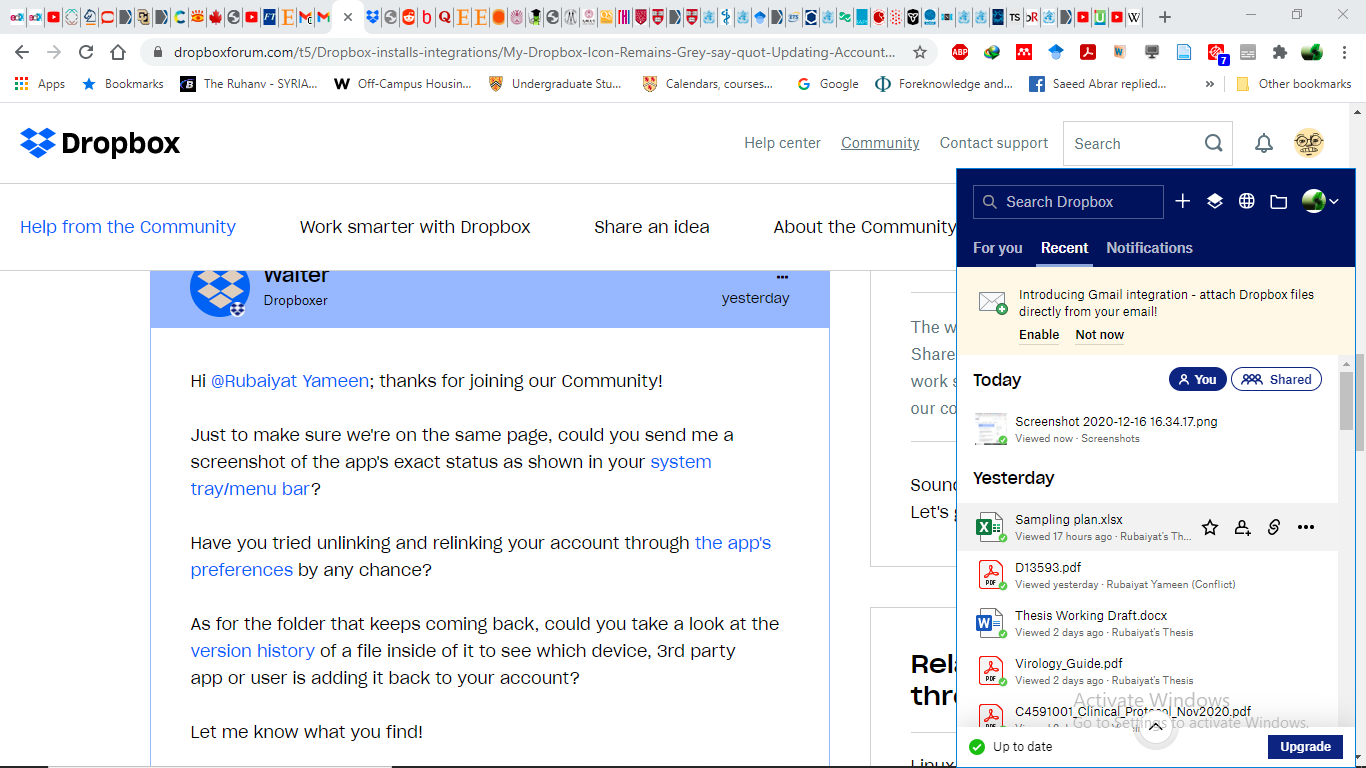Screen dimensions: 1366x768
Task: Open the stacked layers icon in Dropbox panel
Action: pos(1214,201)
